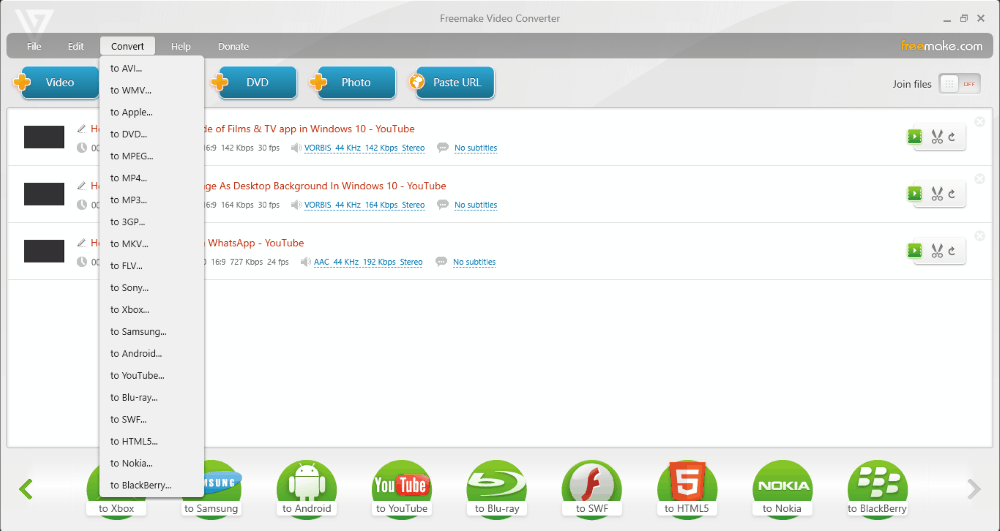Viewport: 1000px width, 531px height.
Task: Remove the WhatsApp video from list
Action: [980, 235]
